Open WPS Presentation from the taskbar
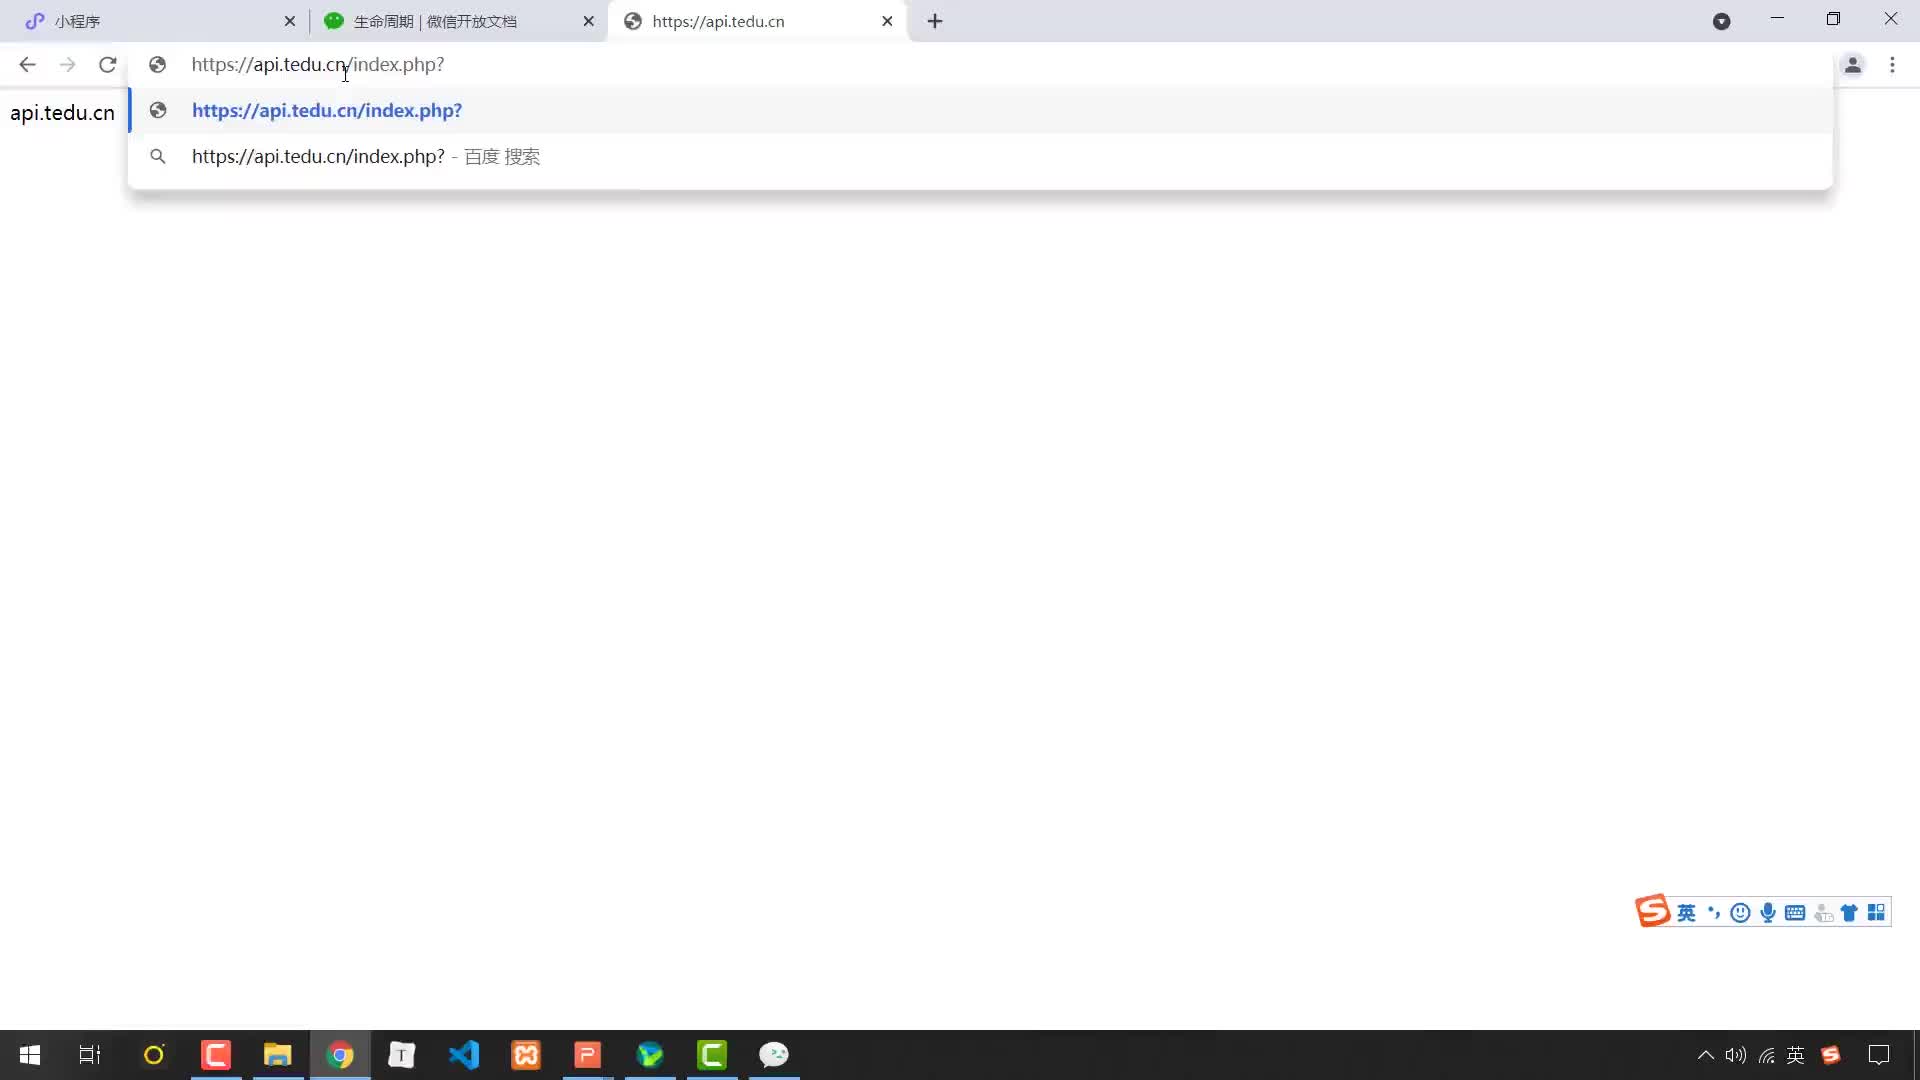 click(x=587, y=1055)
